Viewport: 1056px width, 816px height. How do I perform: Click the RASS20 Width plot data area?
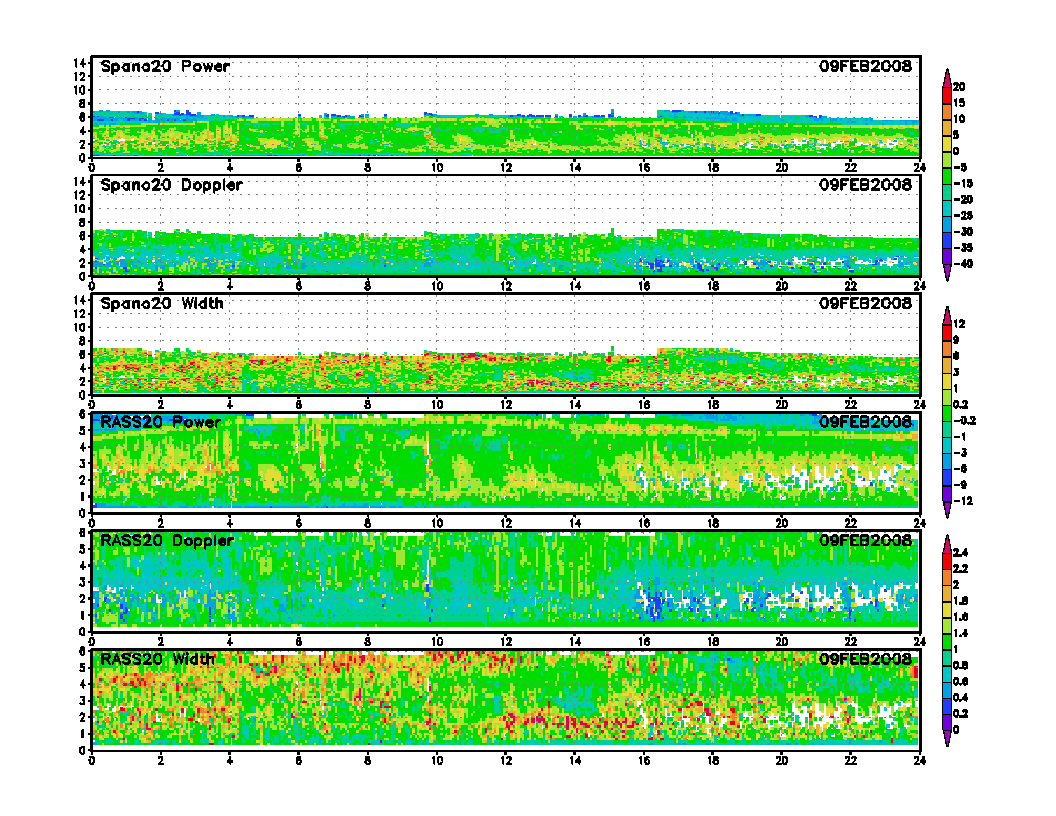click(x=506, y=700)
